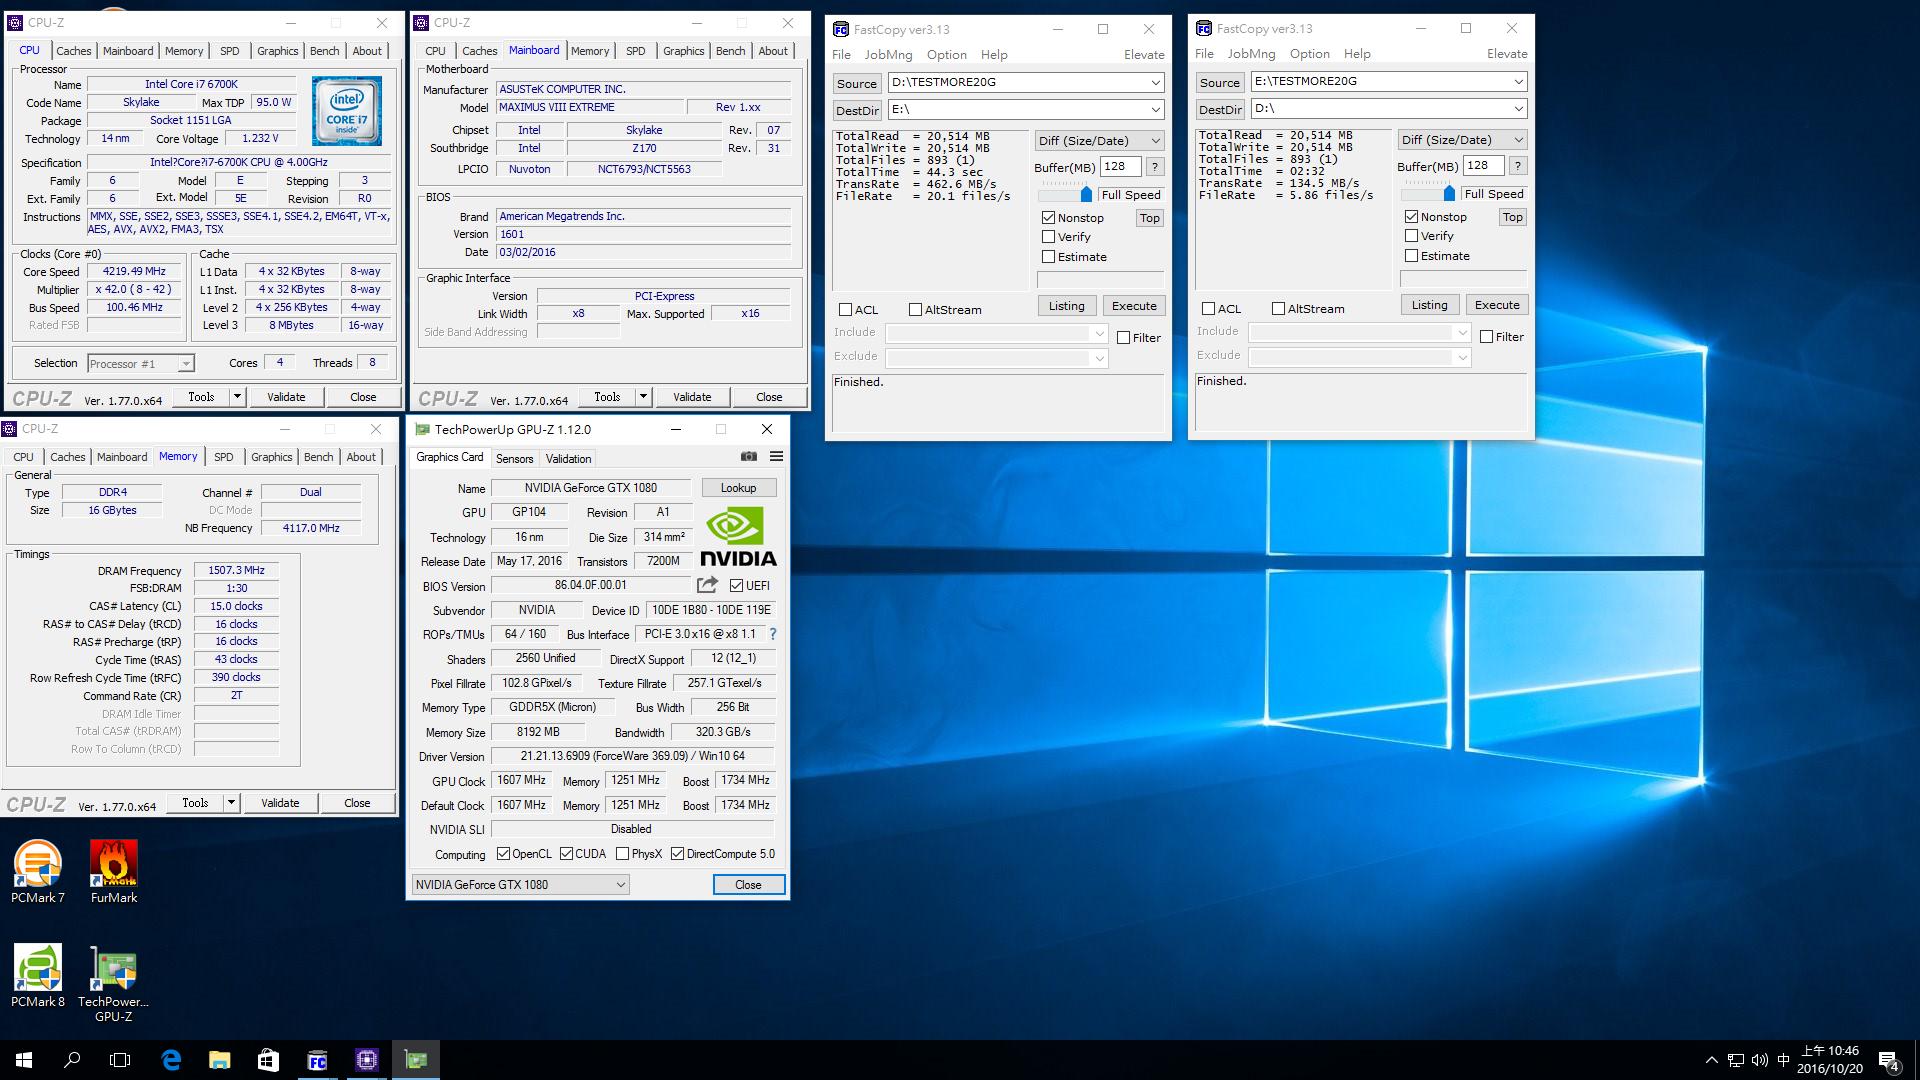Open the JobMng menu in left FastCopy

coord(888,55)
